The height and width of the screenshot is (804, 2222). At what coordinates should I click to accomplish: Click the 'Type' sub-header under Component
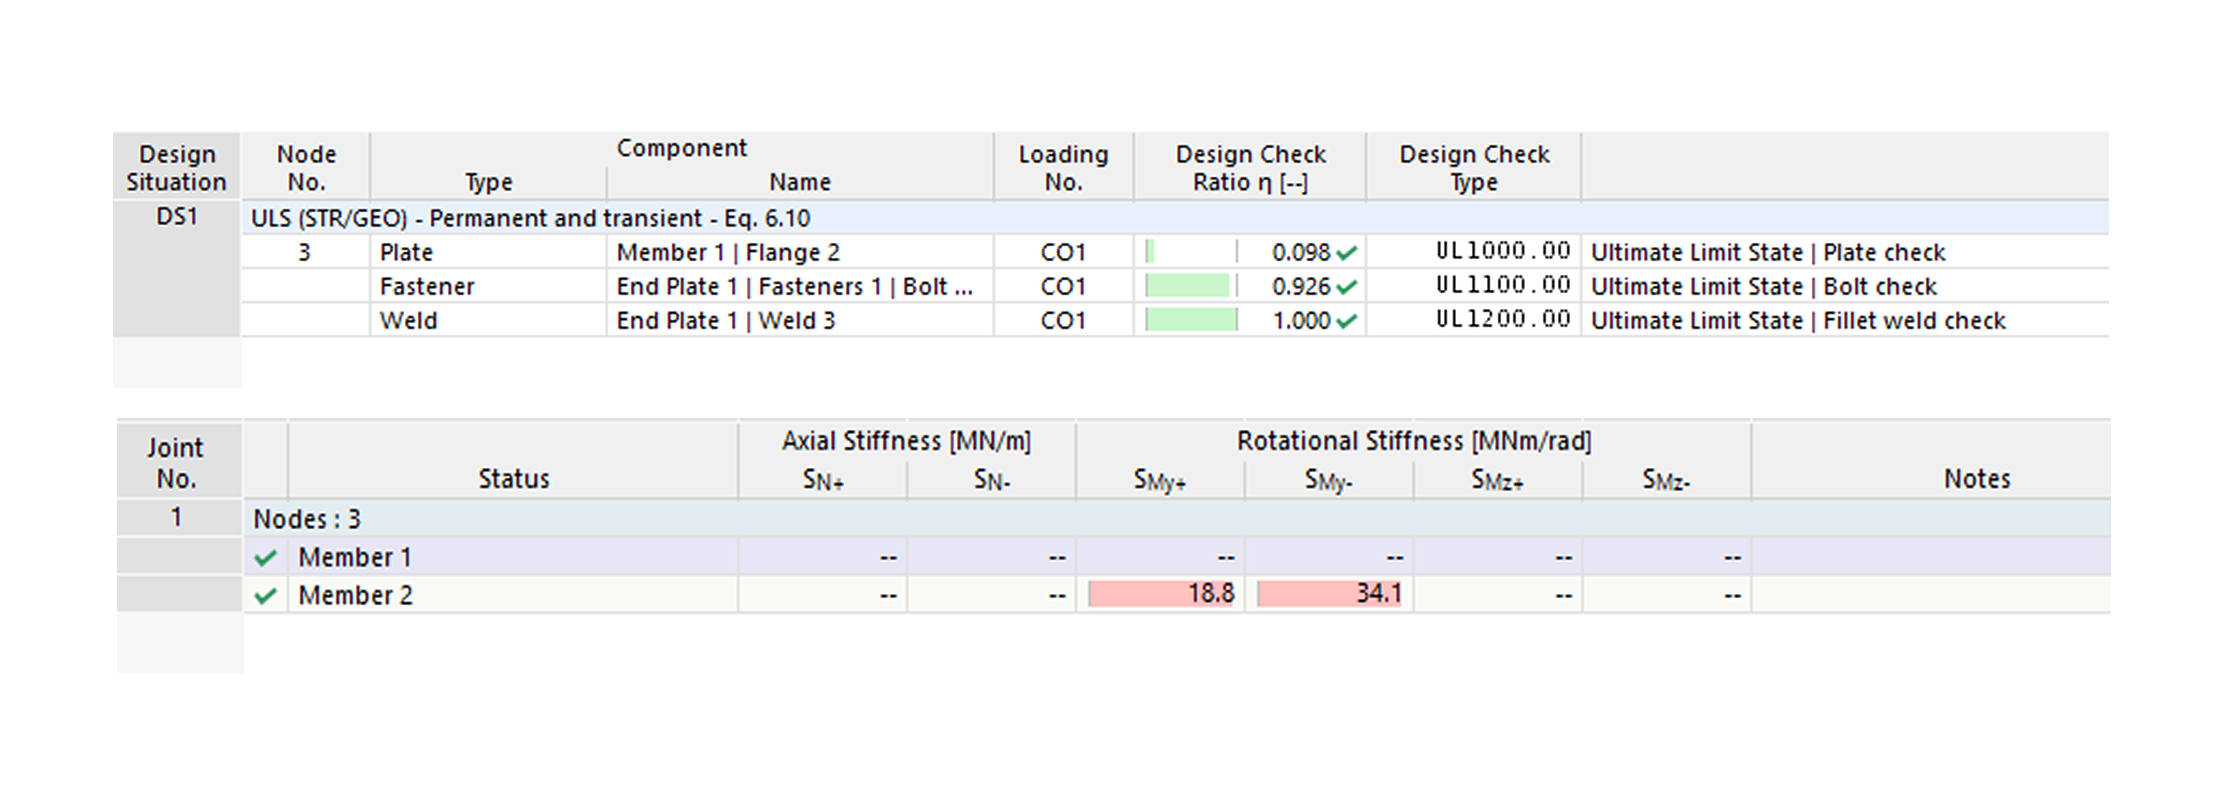coord(488,182)
